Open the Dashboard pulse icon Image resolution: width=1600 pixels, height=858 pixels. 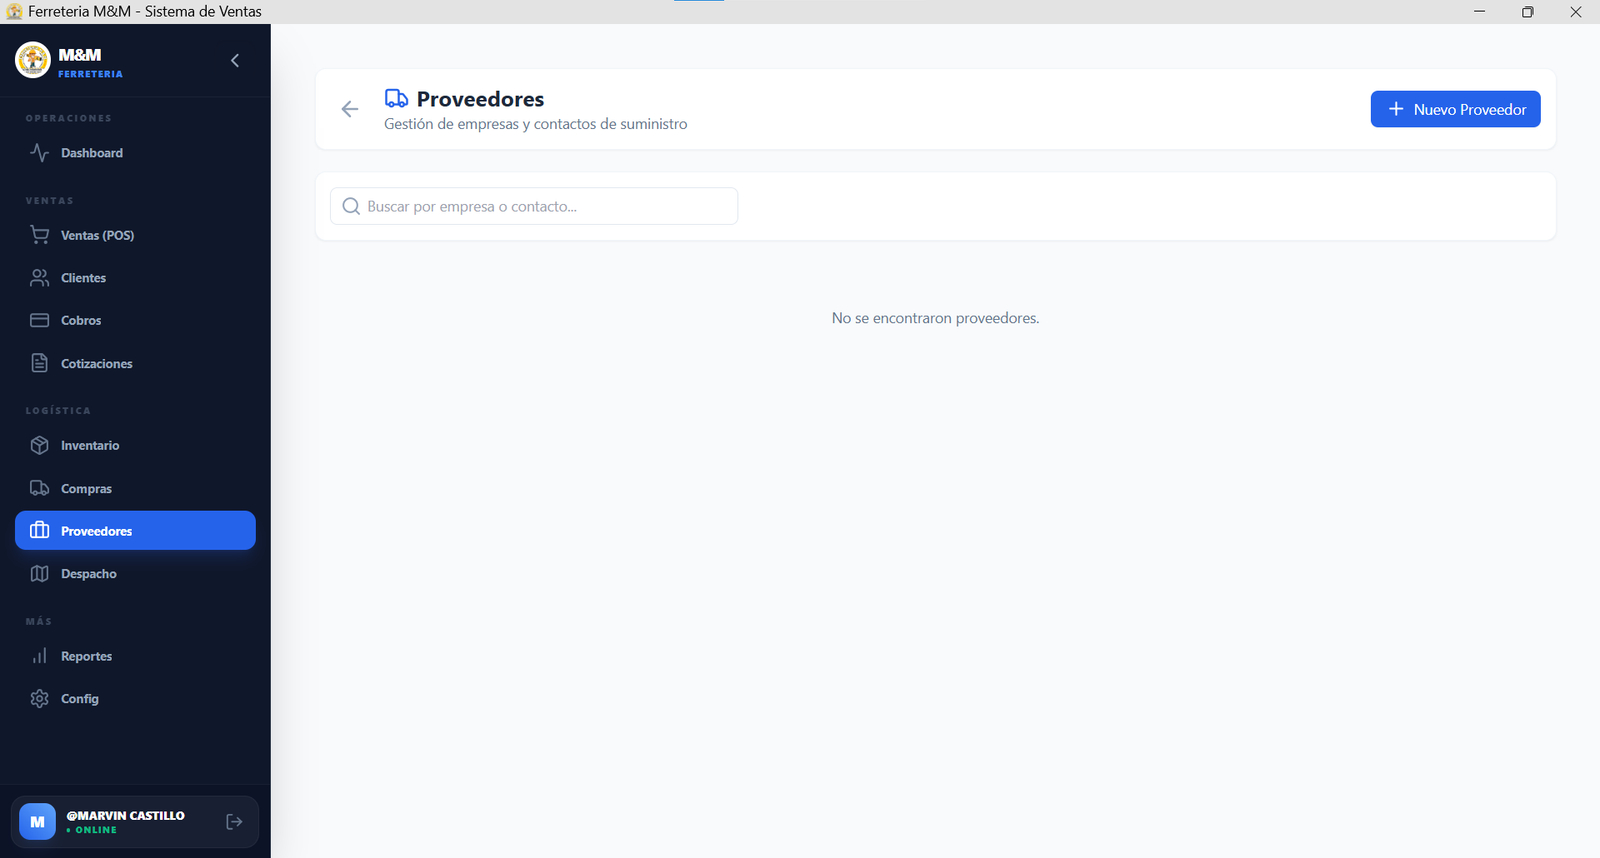point(39,153)
